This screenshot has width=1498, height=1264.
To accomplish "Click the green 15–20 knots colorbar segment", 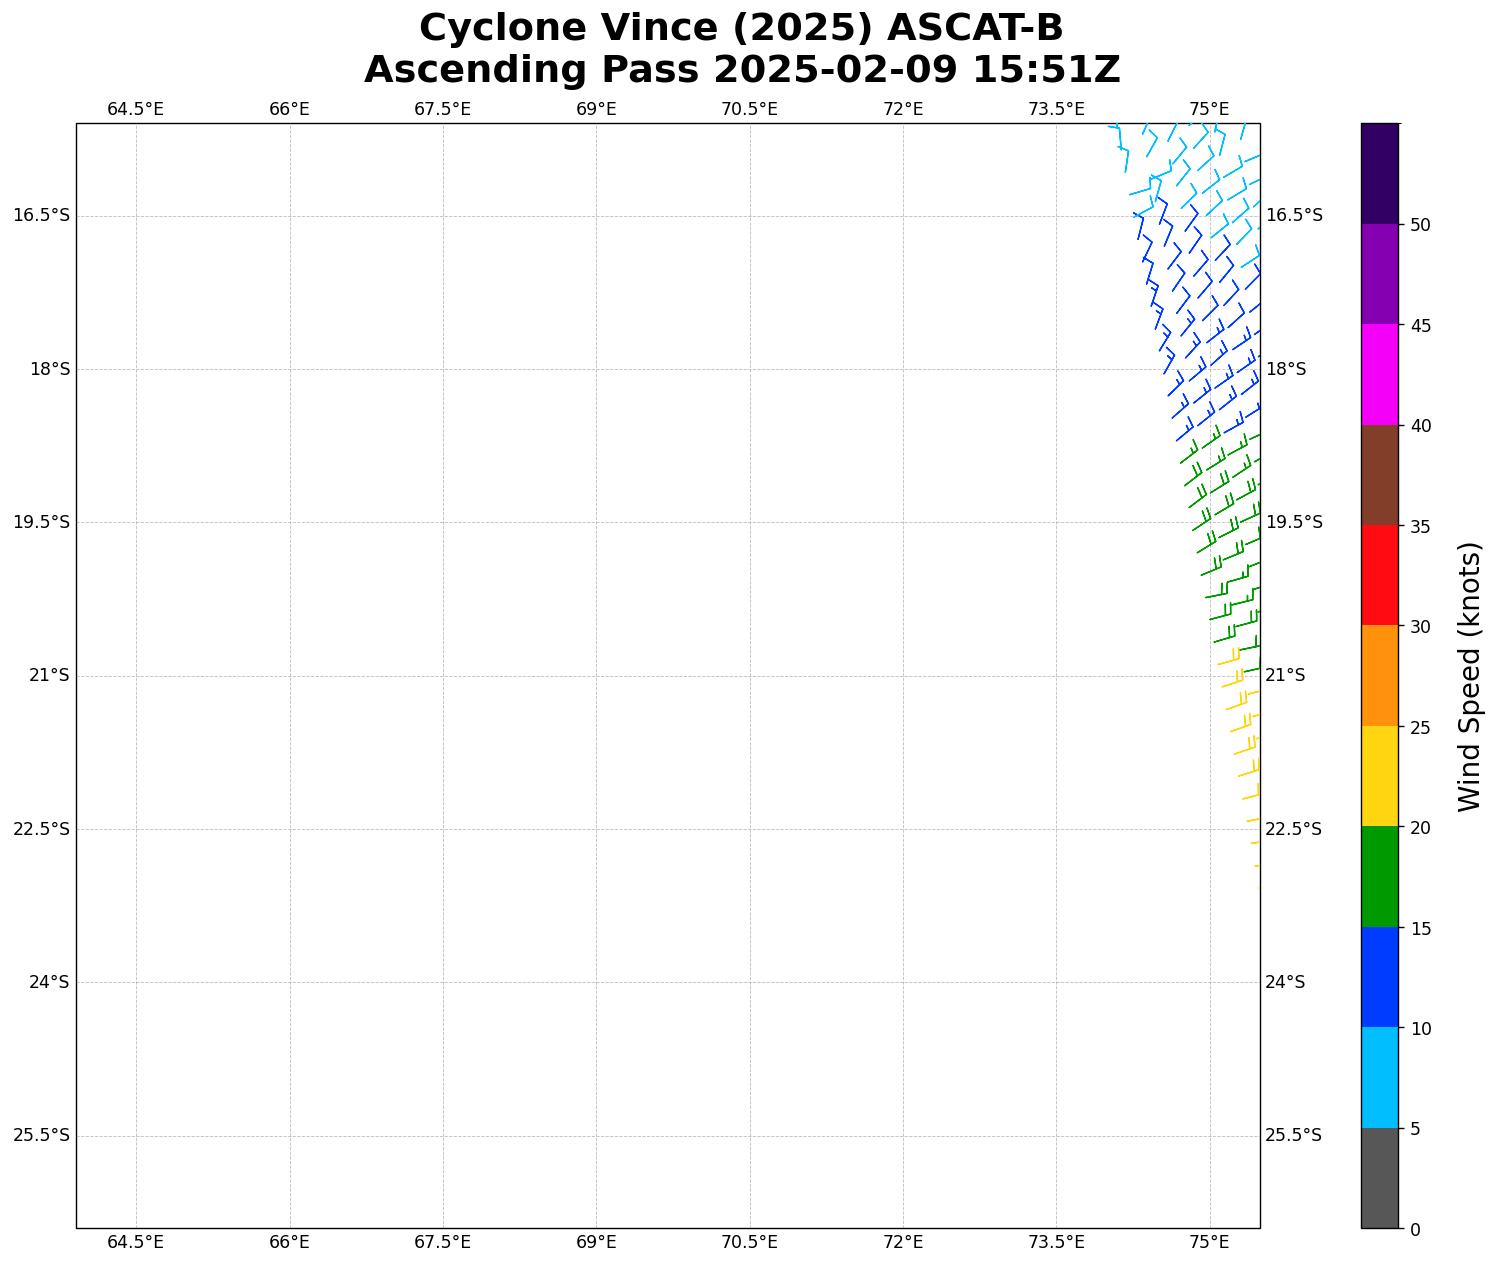I will tap(1379, 876).
